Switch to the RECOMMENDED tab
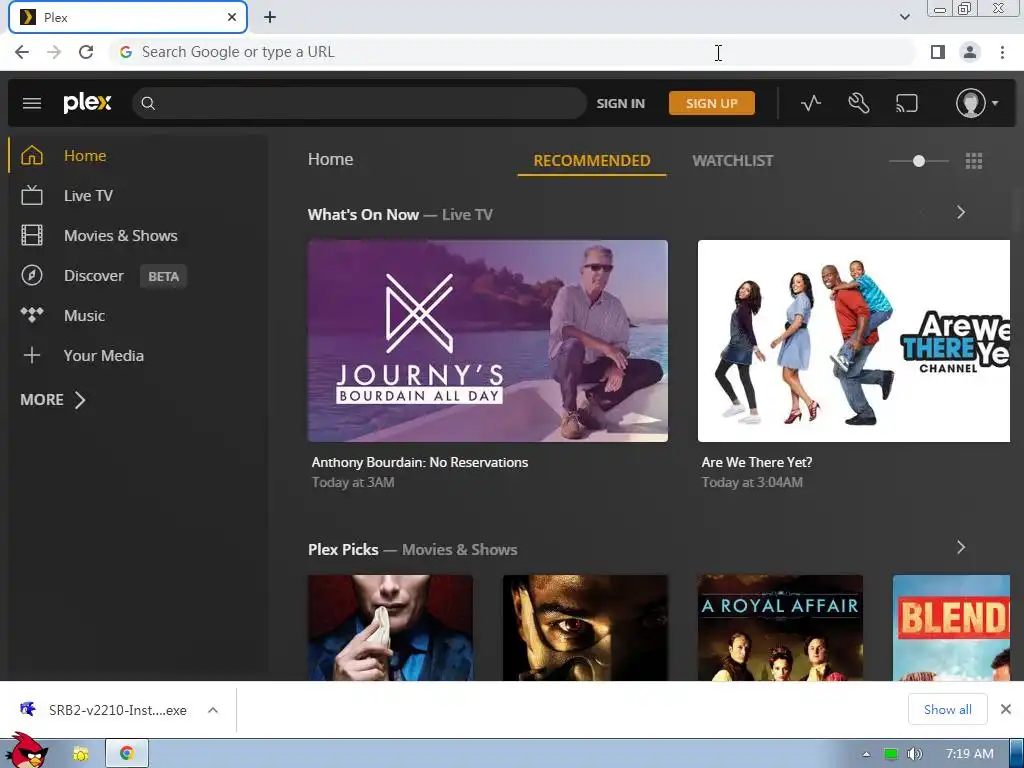The width and height of the screenshot is (1024, 768). click(592, 161)
